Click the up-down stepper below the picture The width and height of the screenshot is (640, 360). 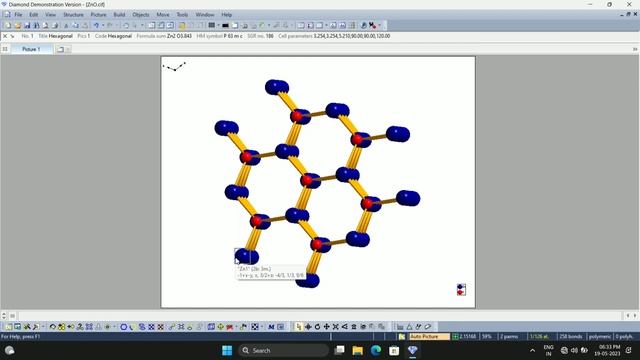(4, 316)
